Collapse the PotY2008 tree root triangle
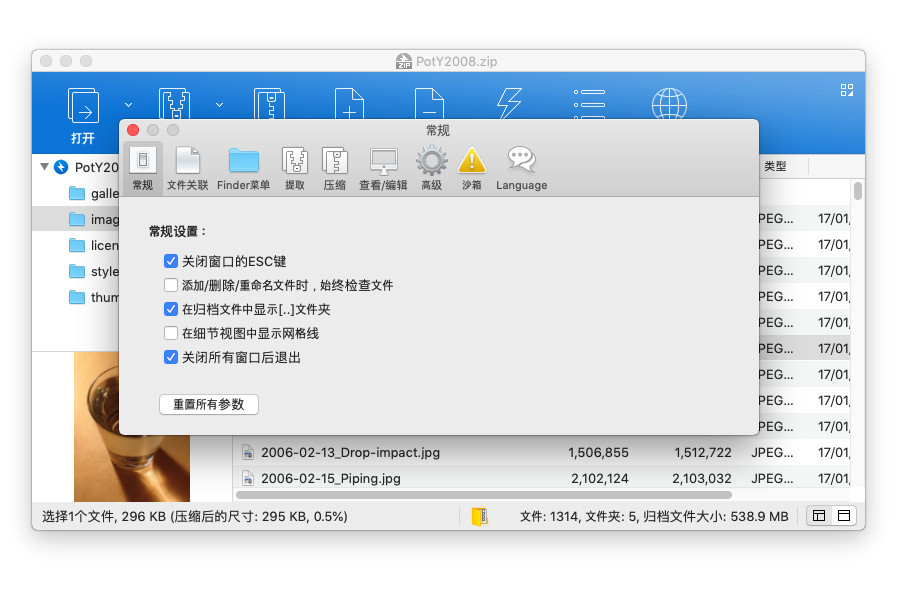 click(45, 167)
